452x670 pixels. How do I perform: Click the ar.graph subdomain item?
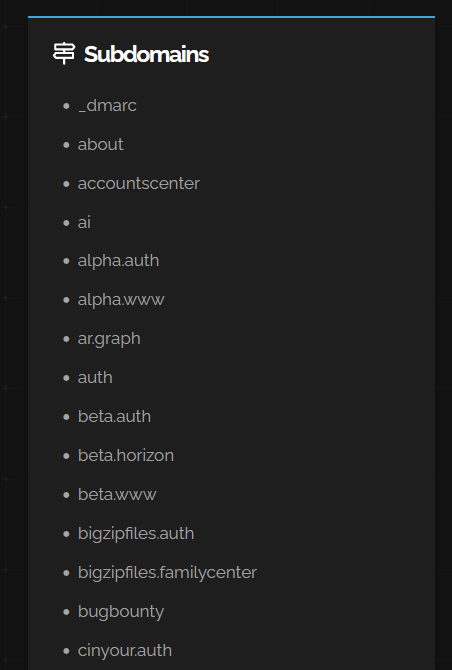pyautogui.click(x=109, y=339)
